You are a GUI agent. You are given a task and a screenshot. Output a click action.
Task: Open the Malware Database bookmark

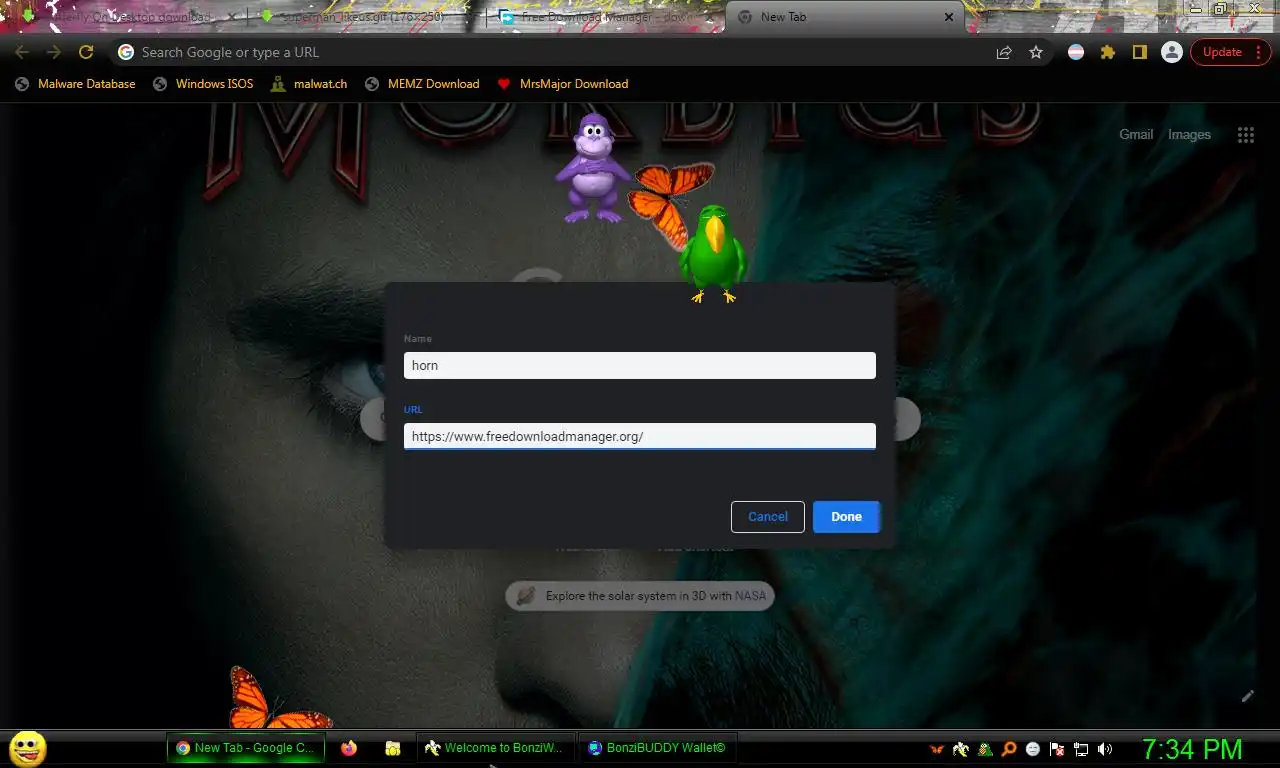tap(76, 84)
